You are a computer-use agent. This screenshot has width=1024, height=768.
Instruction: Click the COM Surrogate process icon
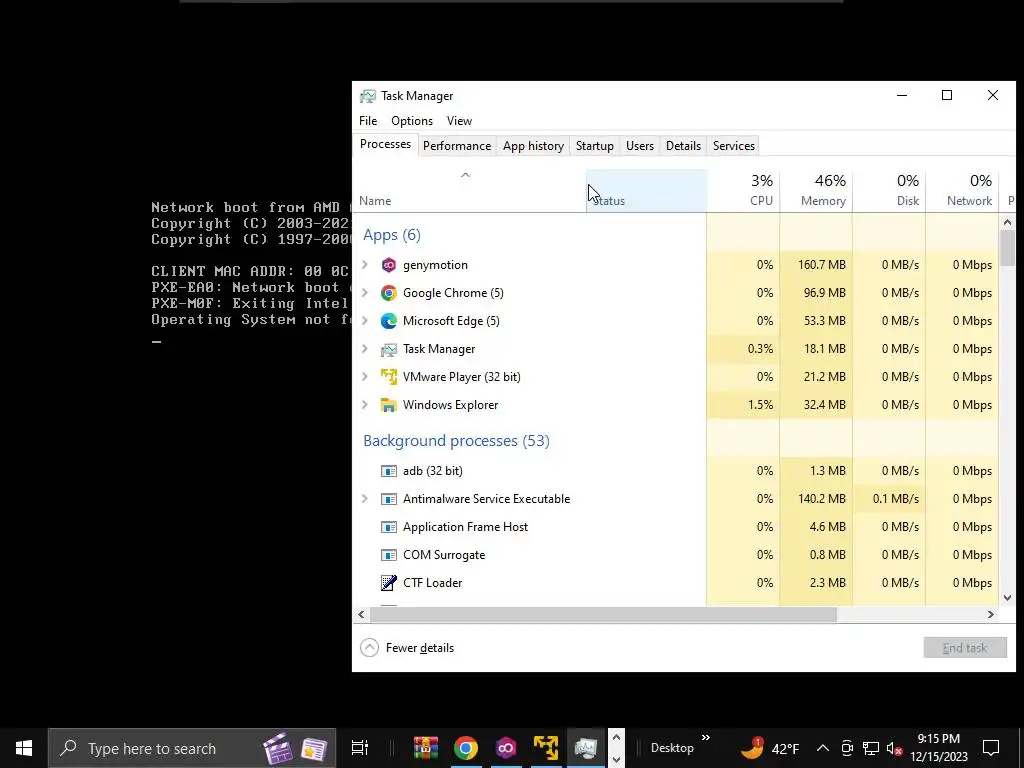389,555
